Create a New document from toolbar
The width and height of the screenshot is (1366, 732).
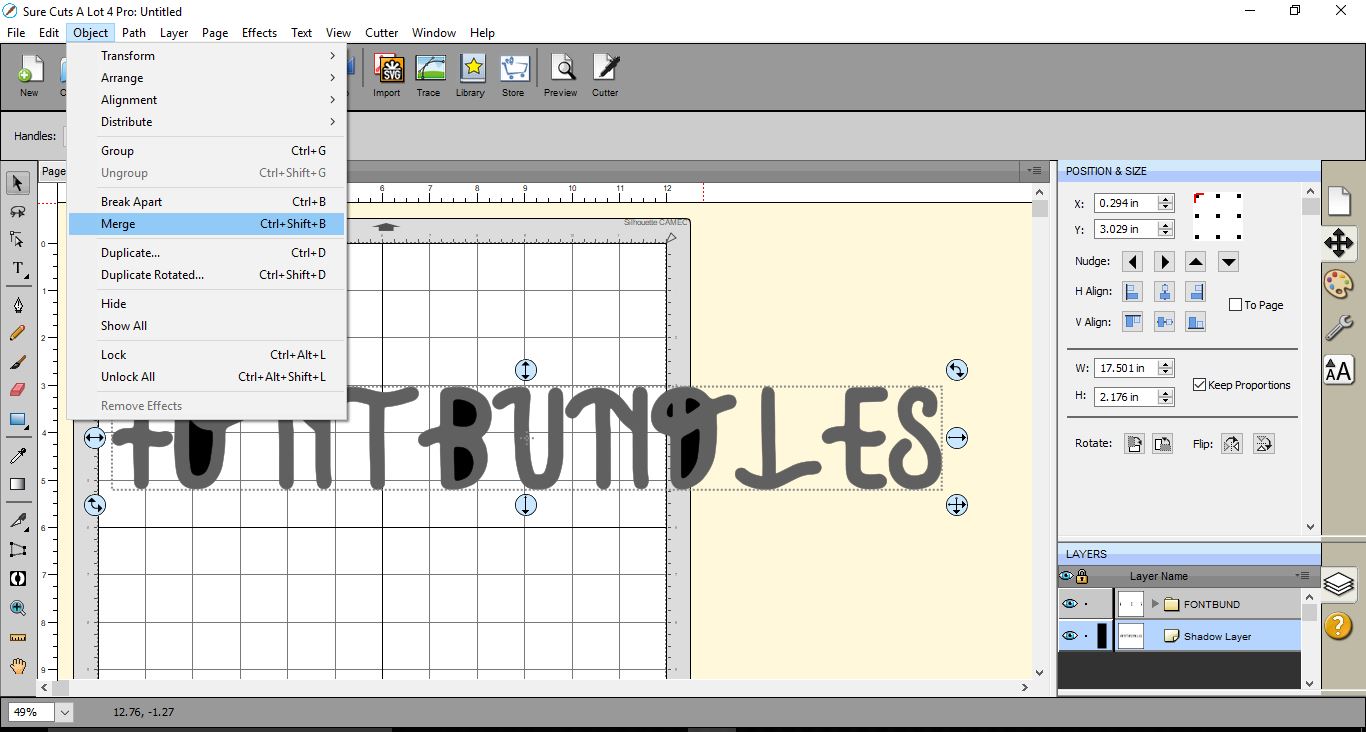coord(29,76)
